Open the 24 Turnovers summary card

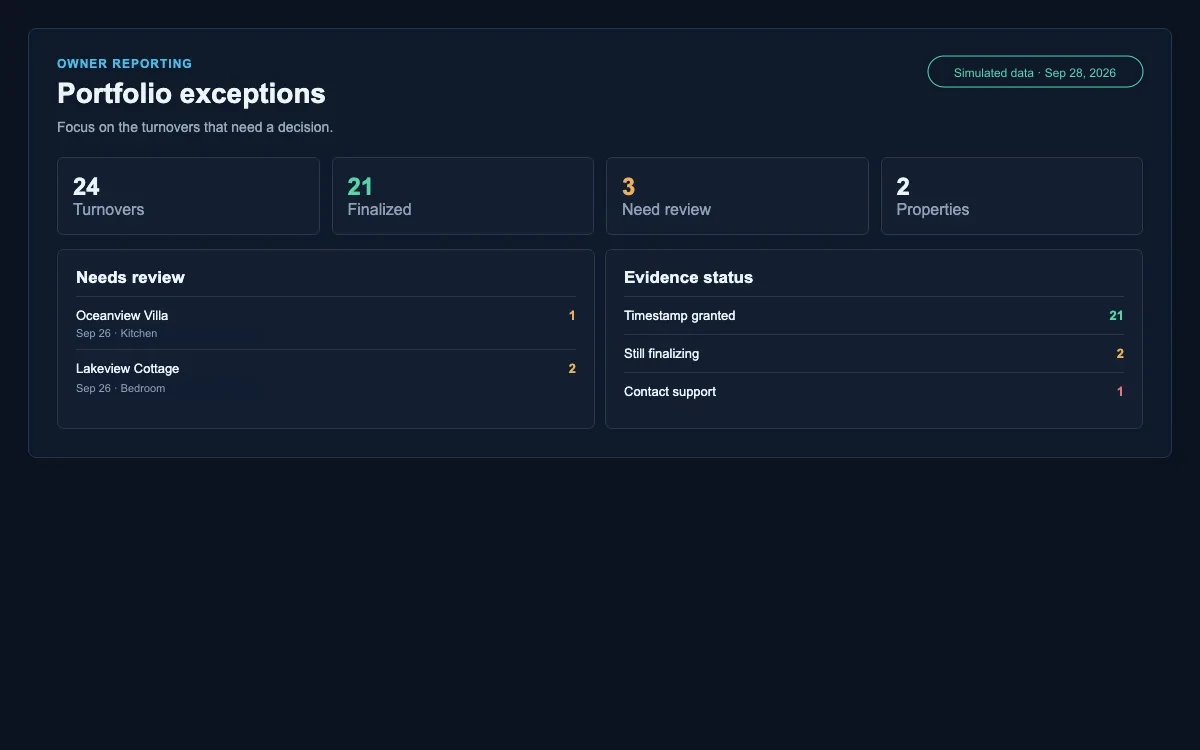[188, 196]
